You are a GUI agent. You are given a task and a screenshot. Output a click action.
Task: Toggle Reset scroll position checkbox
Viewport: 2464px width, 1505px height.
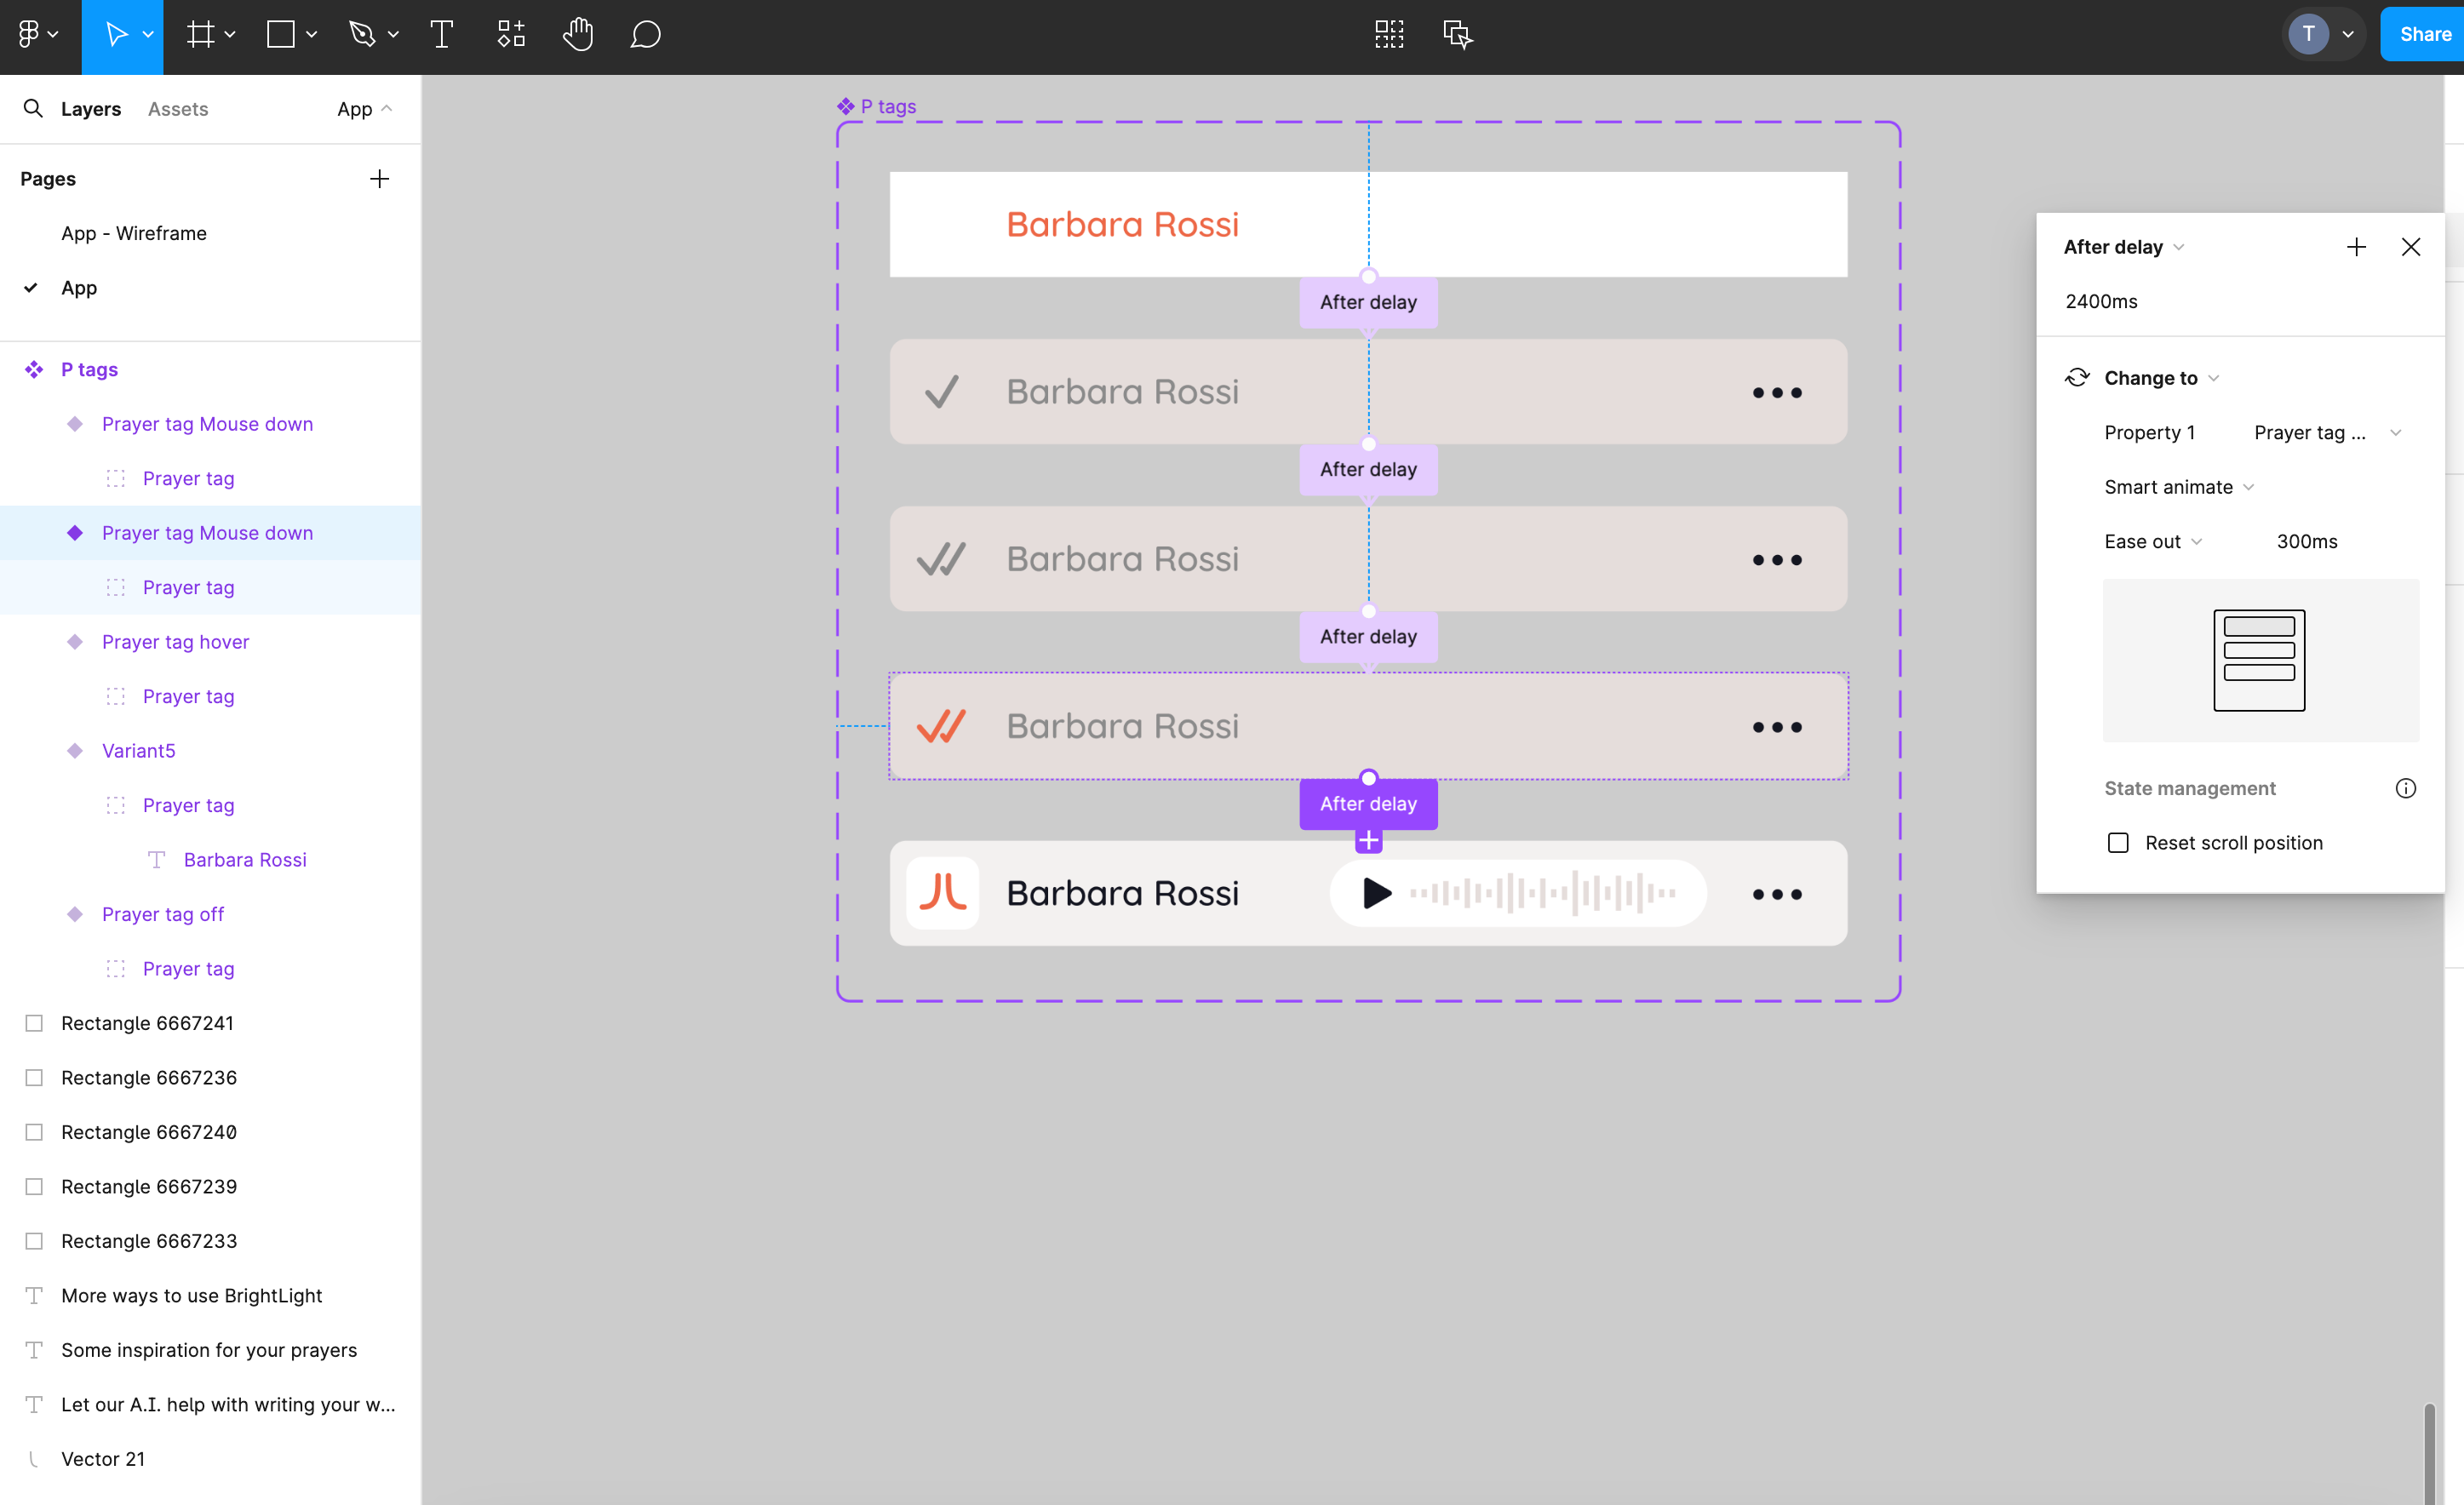[x=2117, y=841]
